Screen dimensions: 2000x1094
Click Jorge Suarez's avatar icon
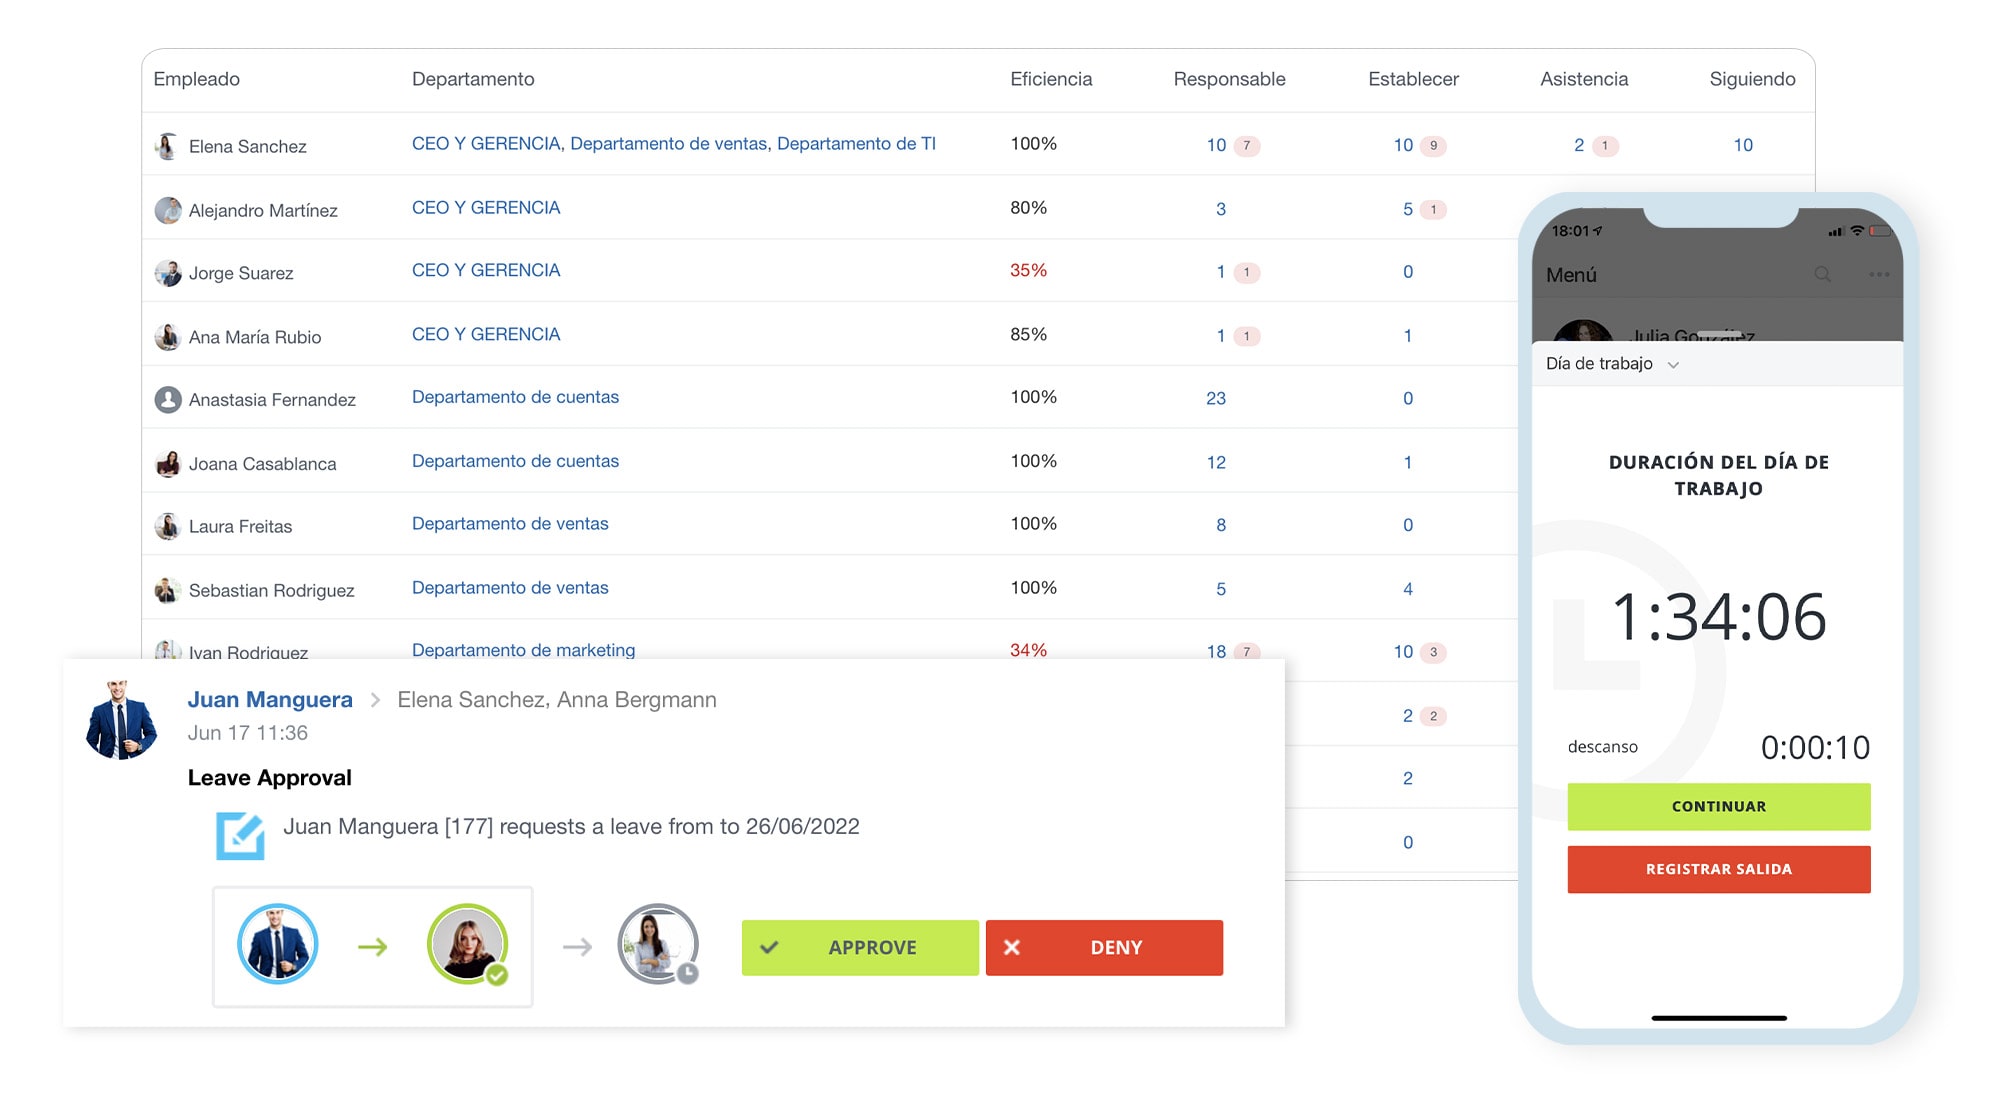167,273
